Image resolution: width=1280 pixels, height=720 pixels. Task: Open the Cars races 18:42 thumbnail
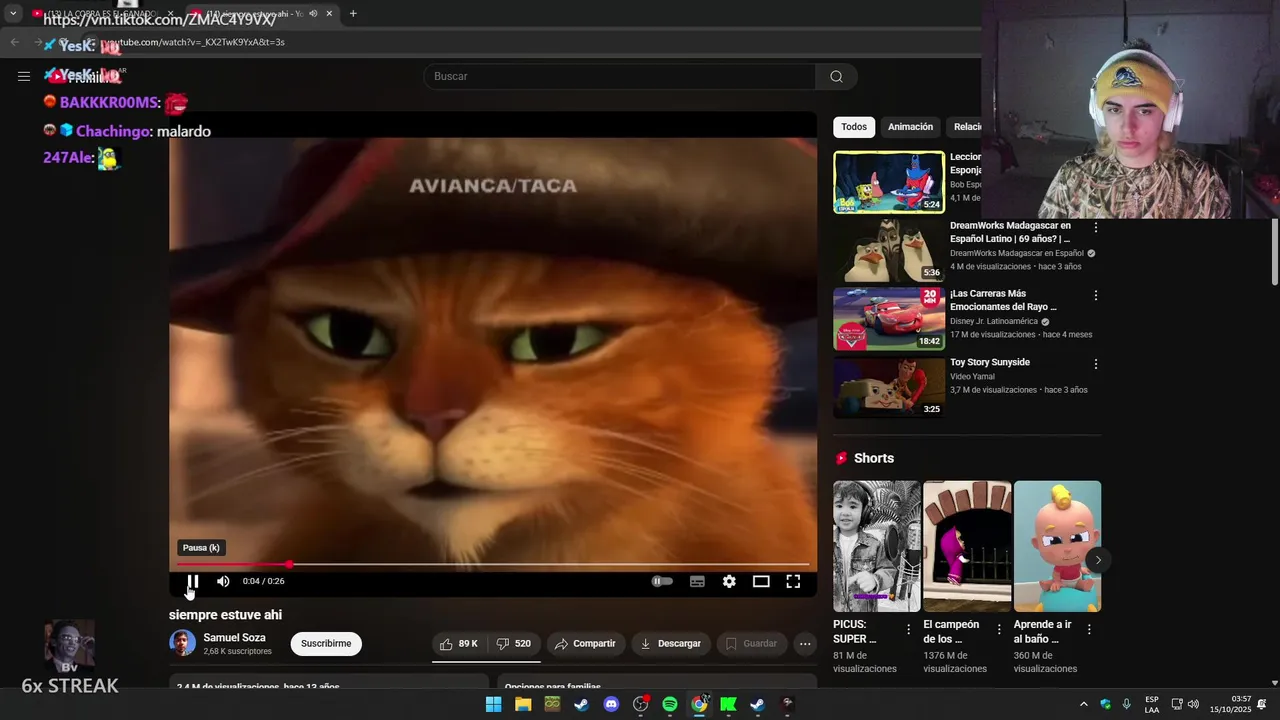click(889, 319)
